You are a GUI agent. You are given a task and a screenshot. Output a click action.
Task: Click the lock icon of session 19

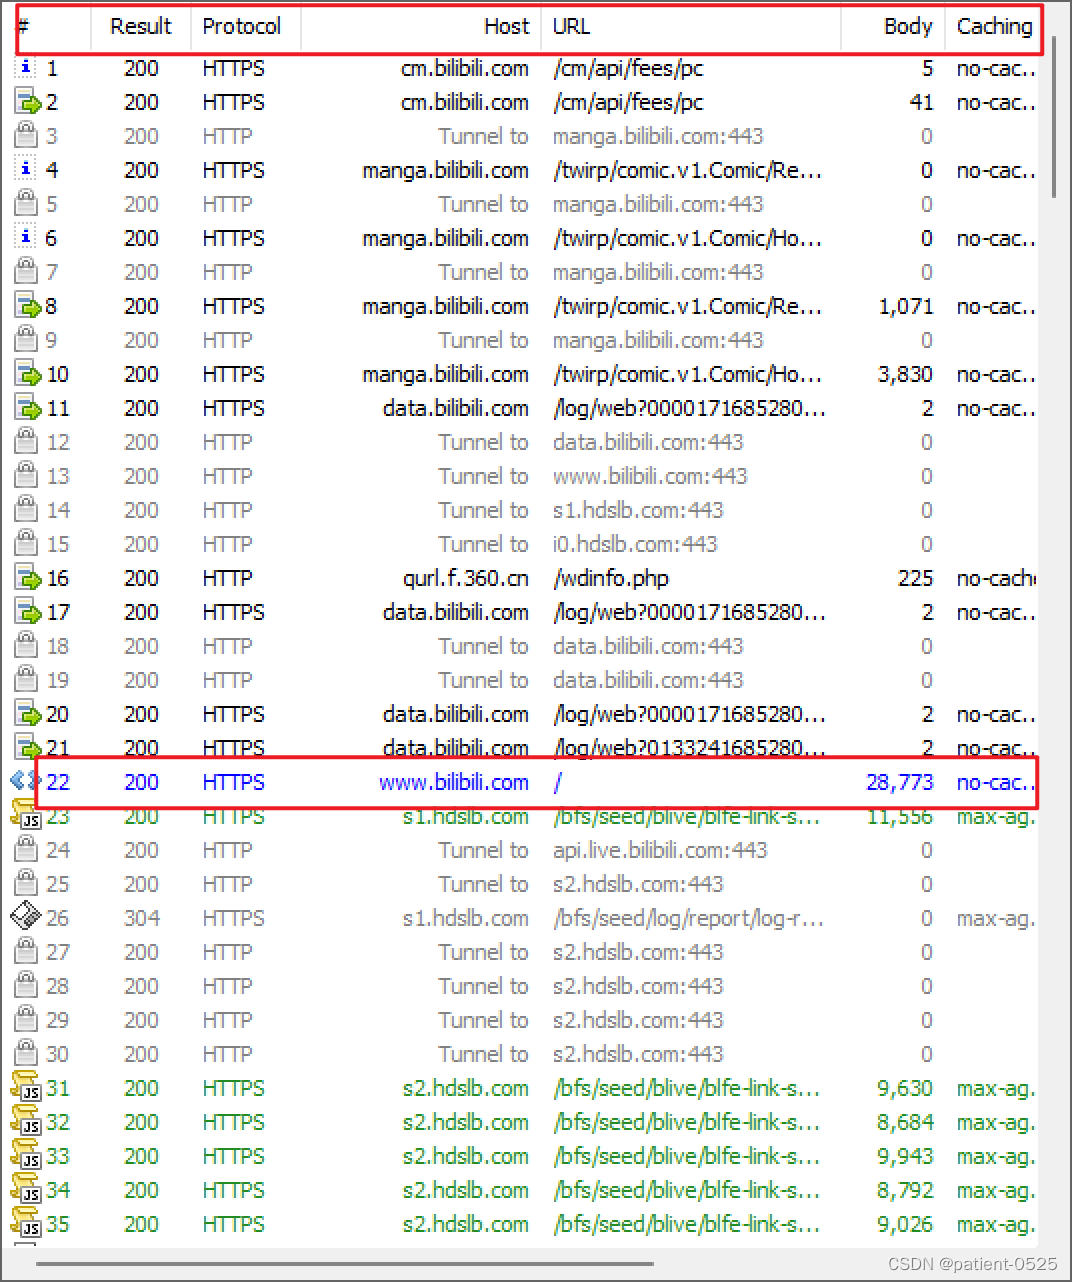coord(26,679)
